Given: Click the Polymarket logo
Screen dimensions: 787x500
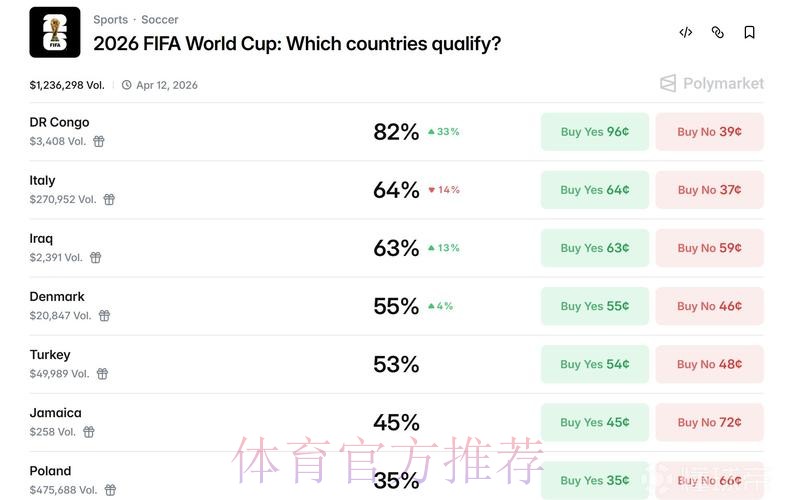Looking at the screenshot, I should coord(712,84).
